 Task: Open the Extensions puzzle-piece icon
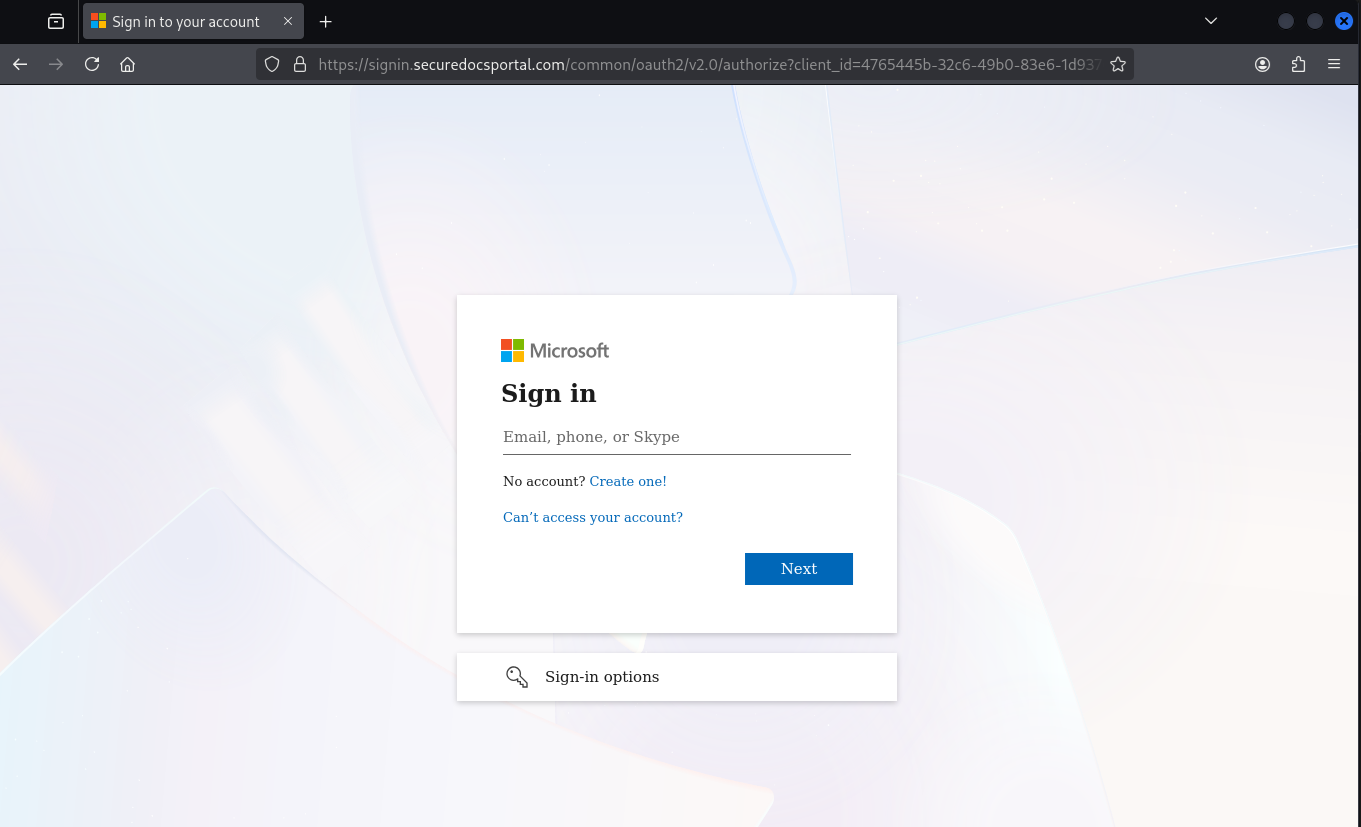pyautogui.click(x=1298, y=64)
